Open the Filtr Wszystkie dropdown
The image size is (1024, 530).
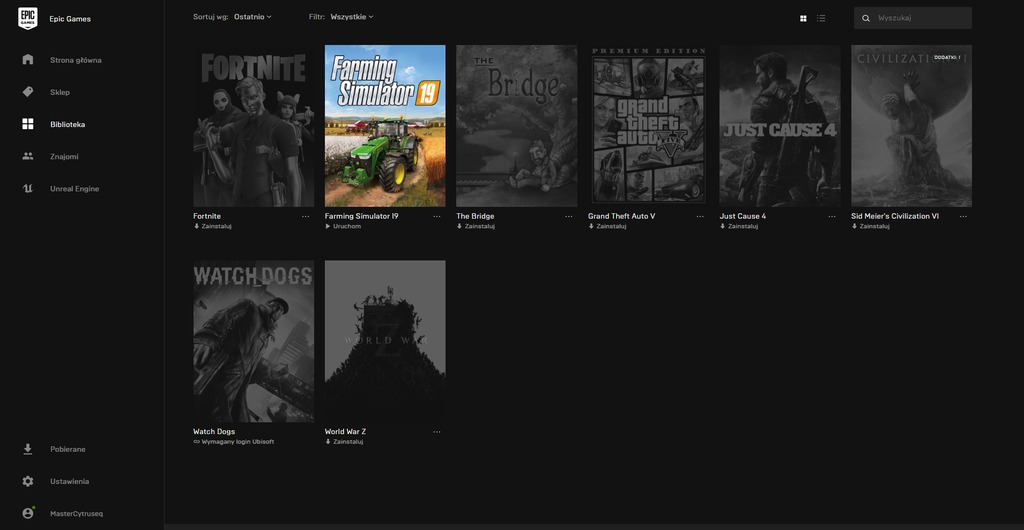tap(352, 17)
